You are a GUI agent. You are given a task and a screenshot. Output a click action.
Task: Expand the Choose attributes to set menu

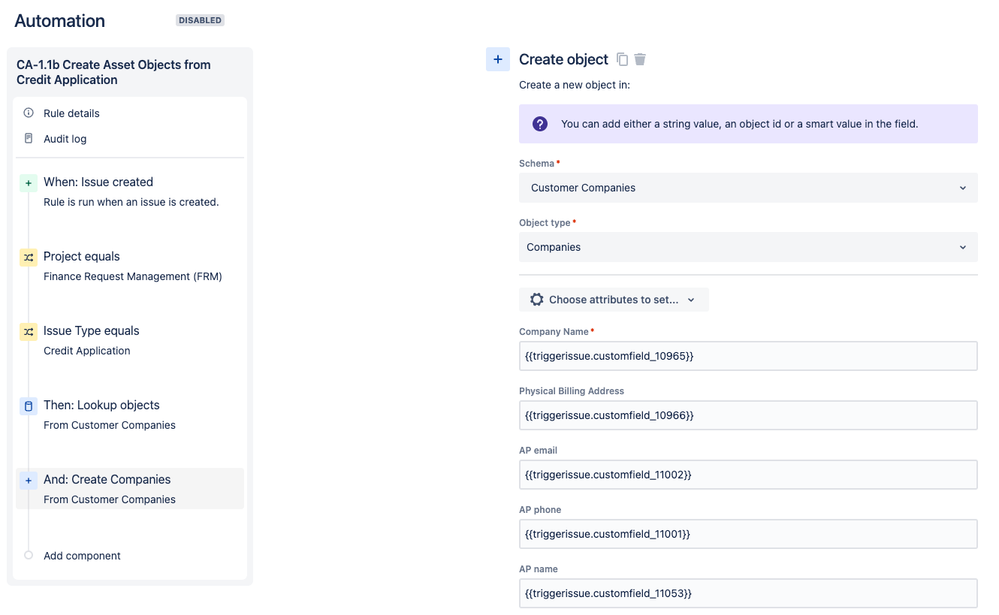click(614, 300)
